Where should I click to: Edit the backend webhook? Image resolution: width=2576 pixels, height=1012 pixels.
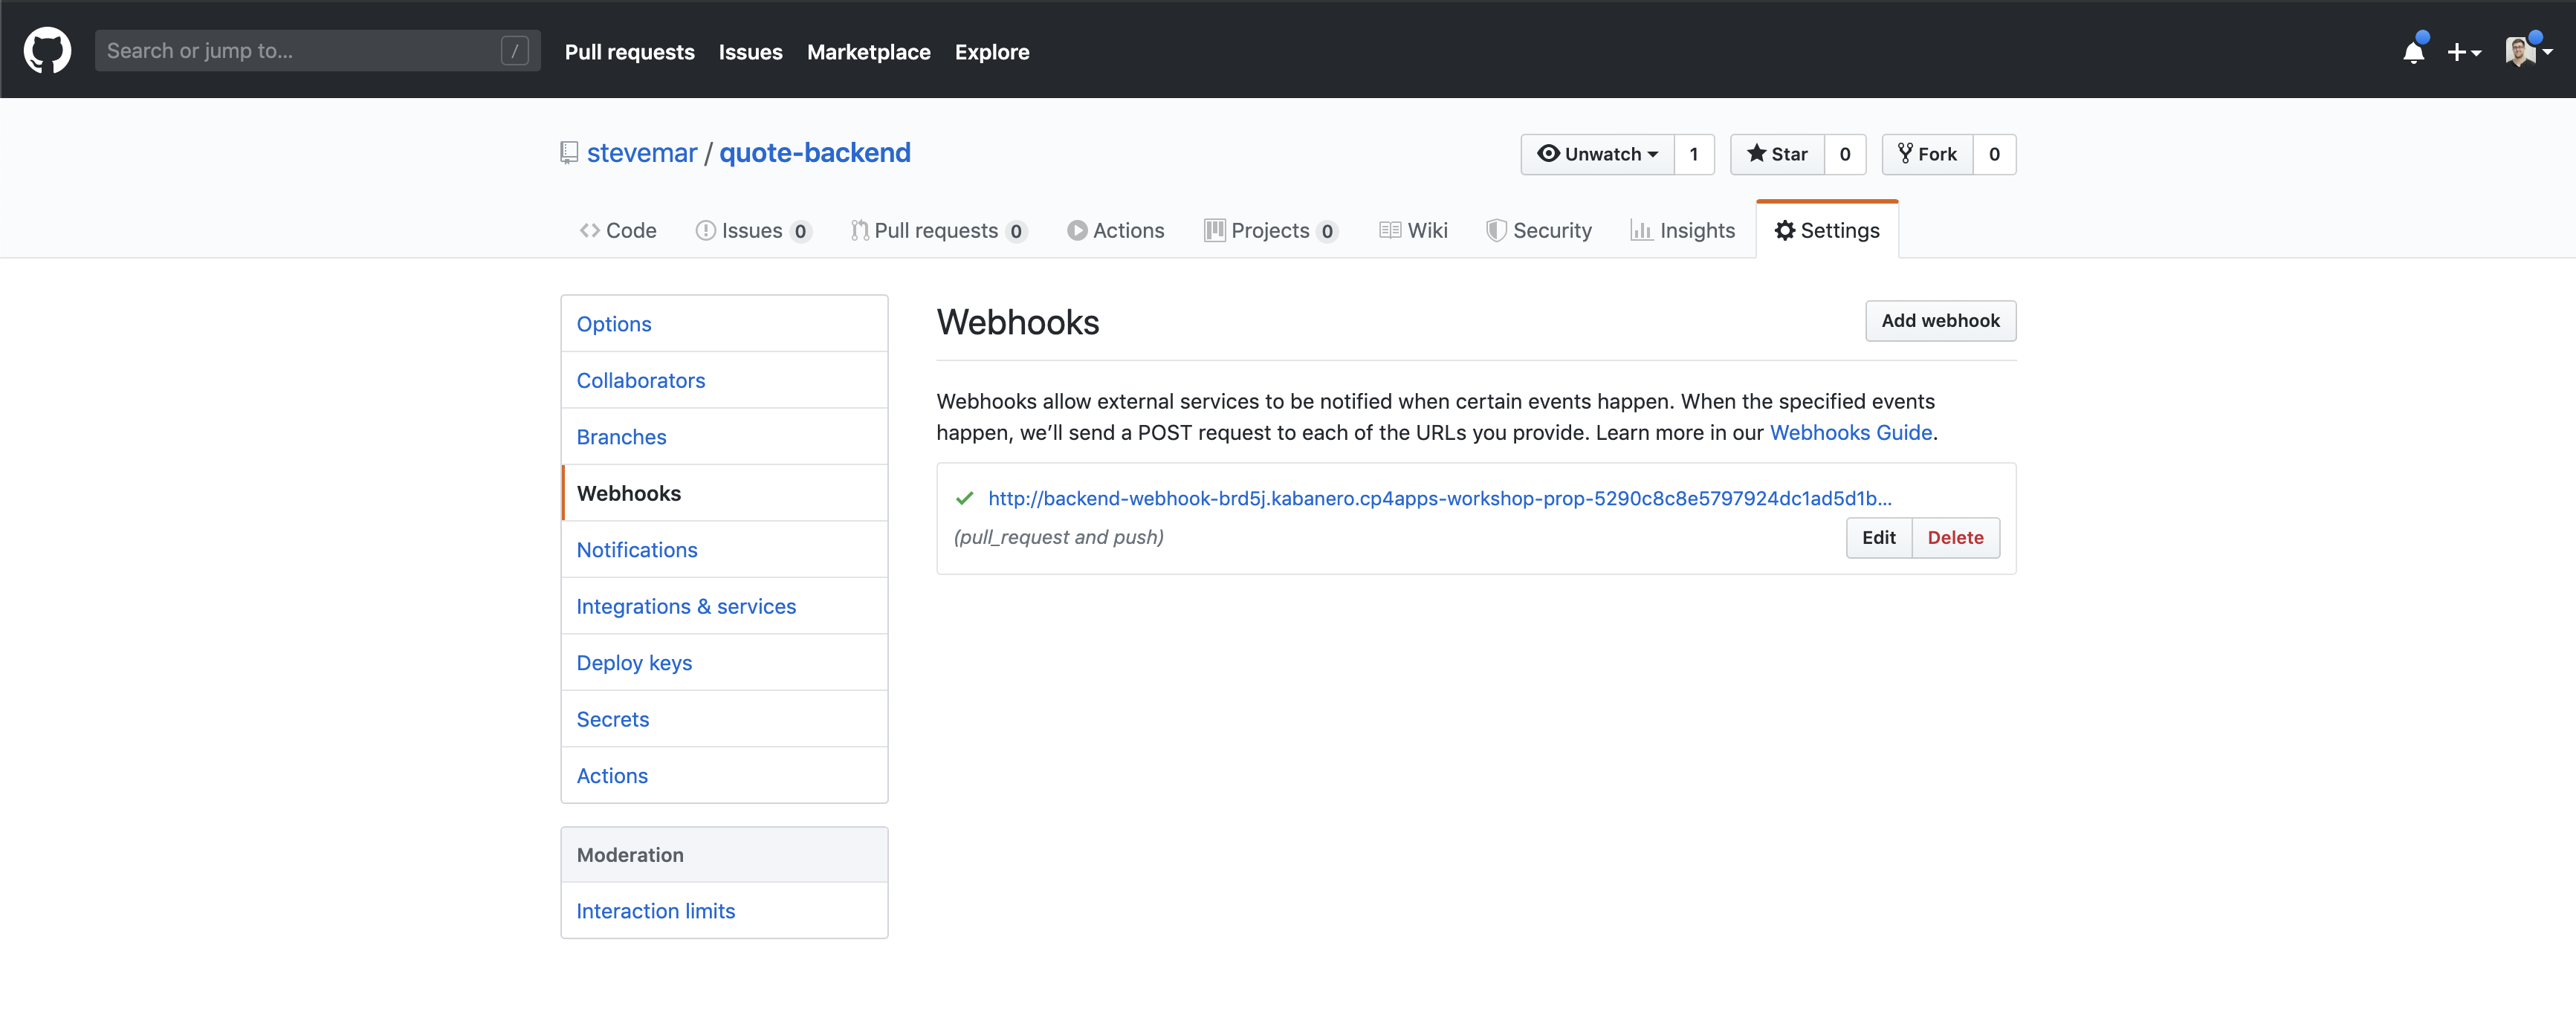[x=1878, y=538]
